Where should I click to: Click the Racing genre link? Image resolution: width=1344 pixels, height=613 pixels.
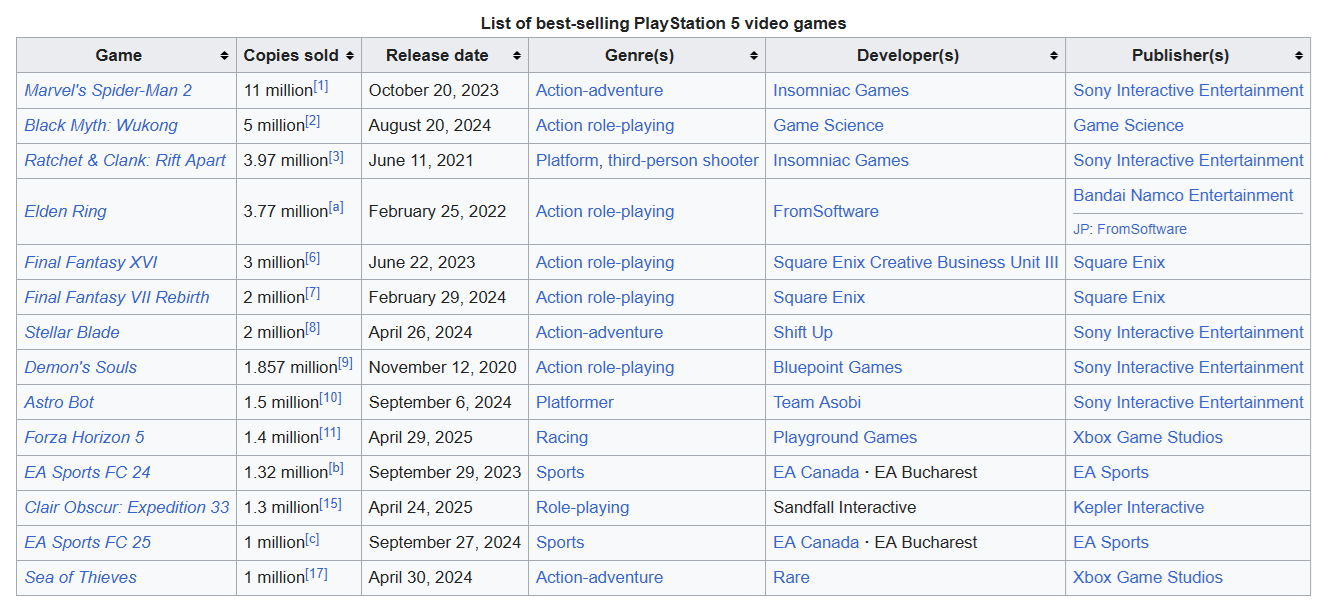(x=562, y=437)
